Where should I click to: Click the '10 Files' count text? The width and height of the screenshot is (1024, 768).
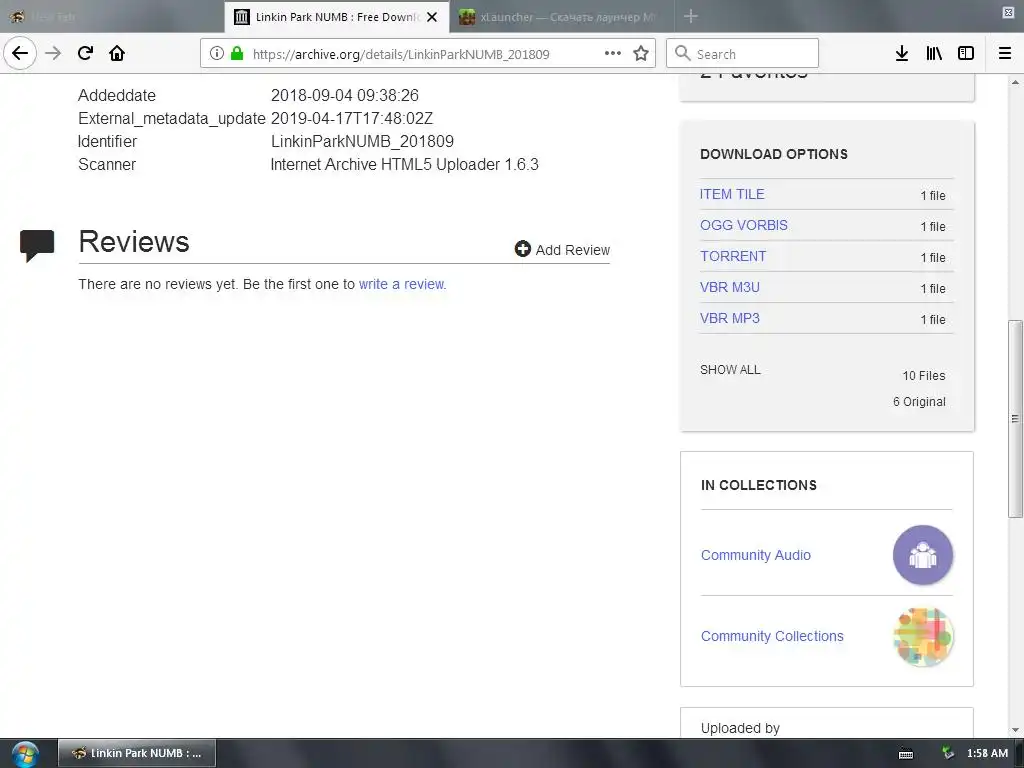point(923,376)
